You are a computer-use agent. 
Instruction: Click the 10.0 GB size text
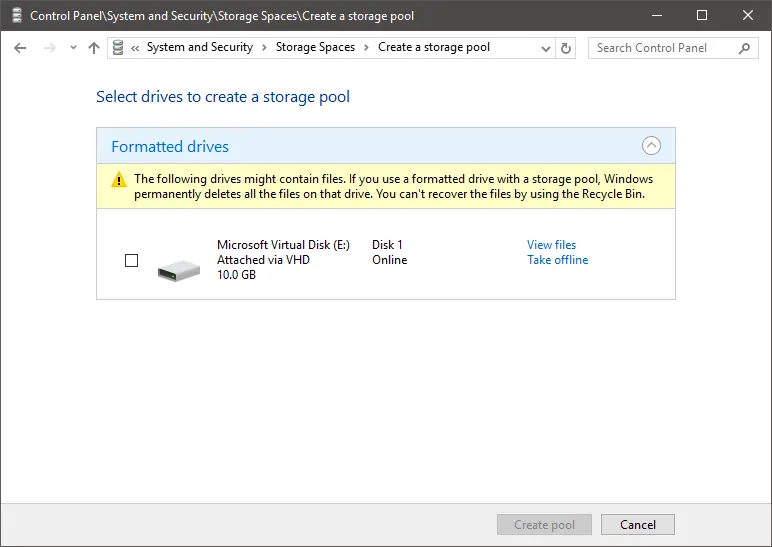point(236,275)
